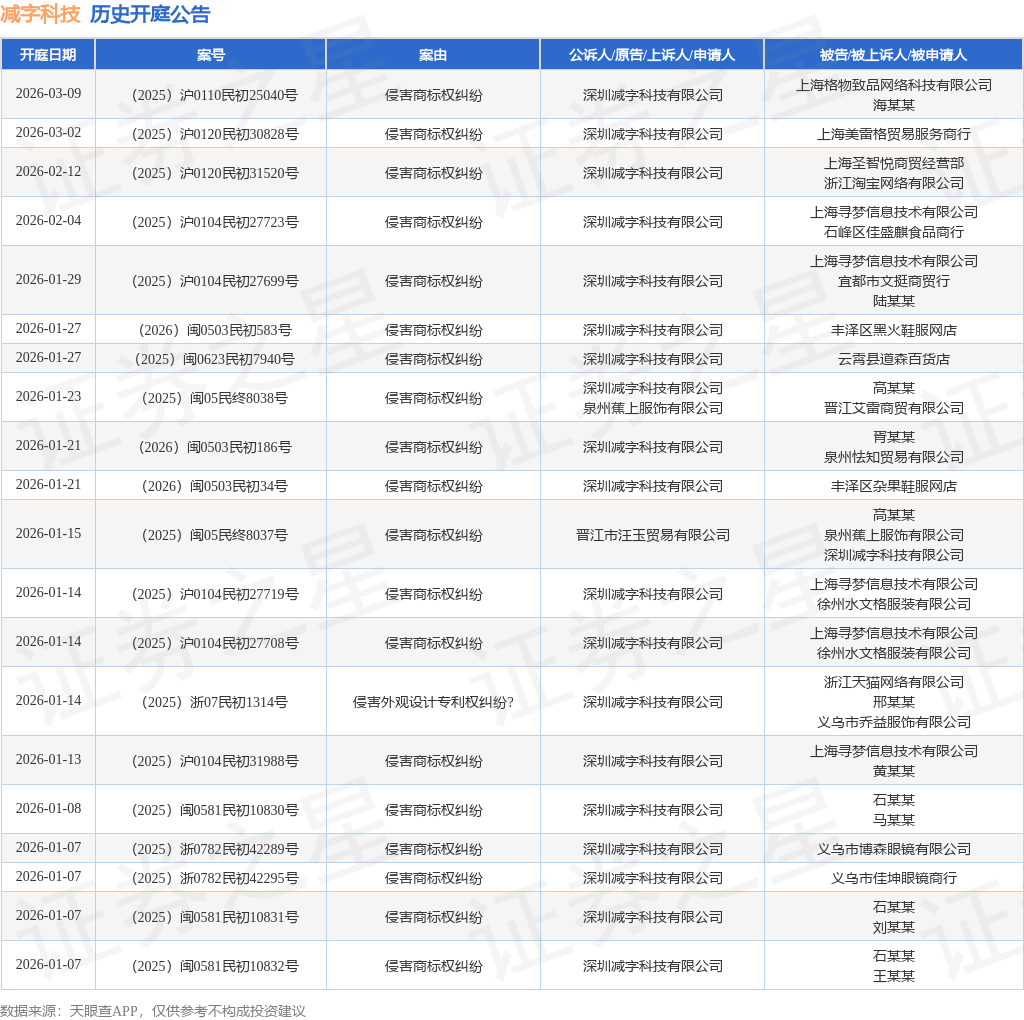The image size is (1024, 1020).
Task: Select case number (2025)闽0581民初10832号
Action: point(215,966)
